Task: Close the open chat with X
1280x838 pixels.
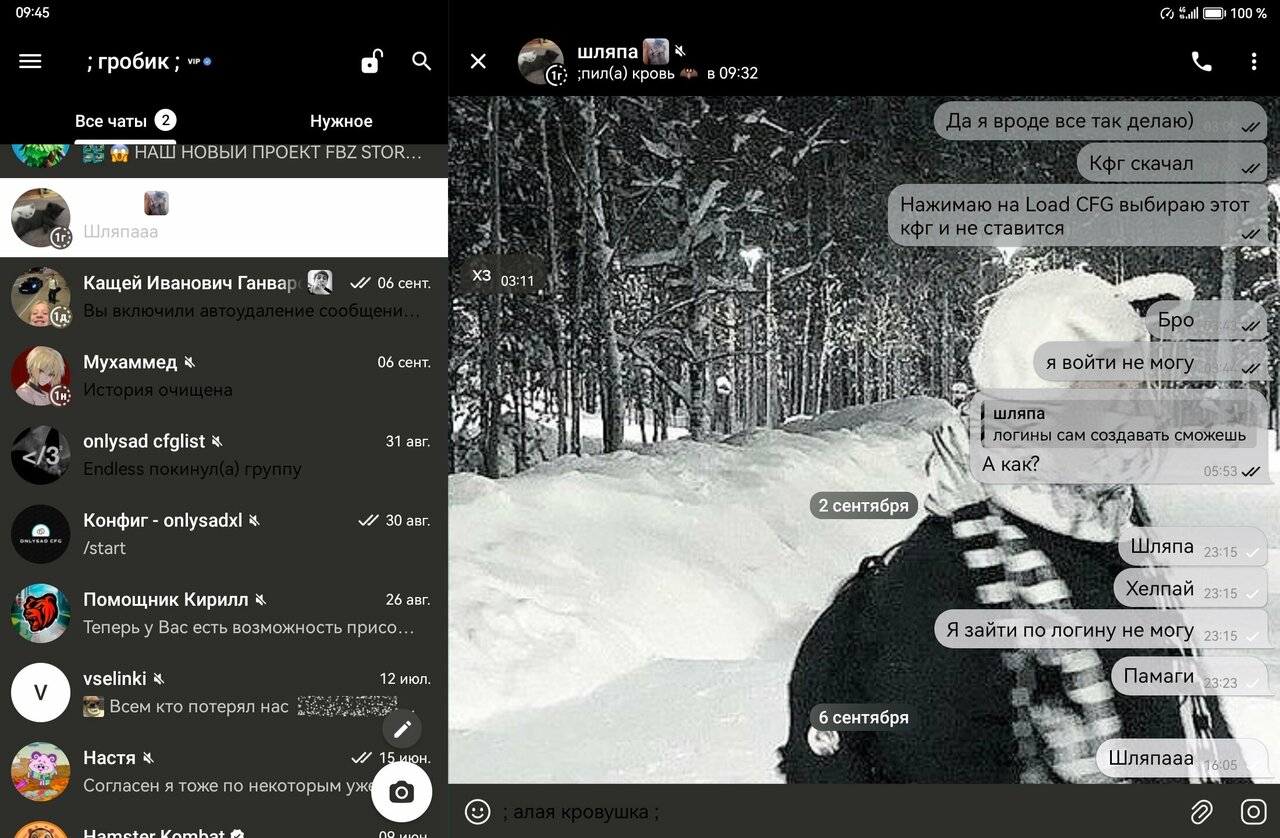Action: pos(478,61)
